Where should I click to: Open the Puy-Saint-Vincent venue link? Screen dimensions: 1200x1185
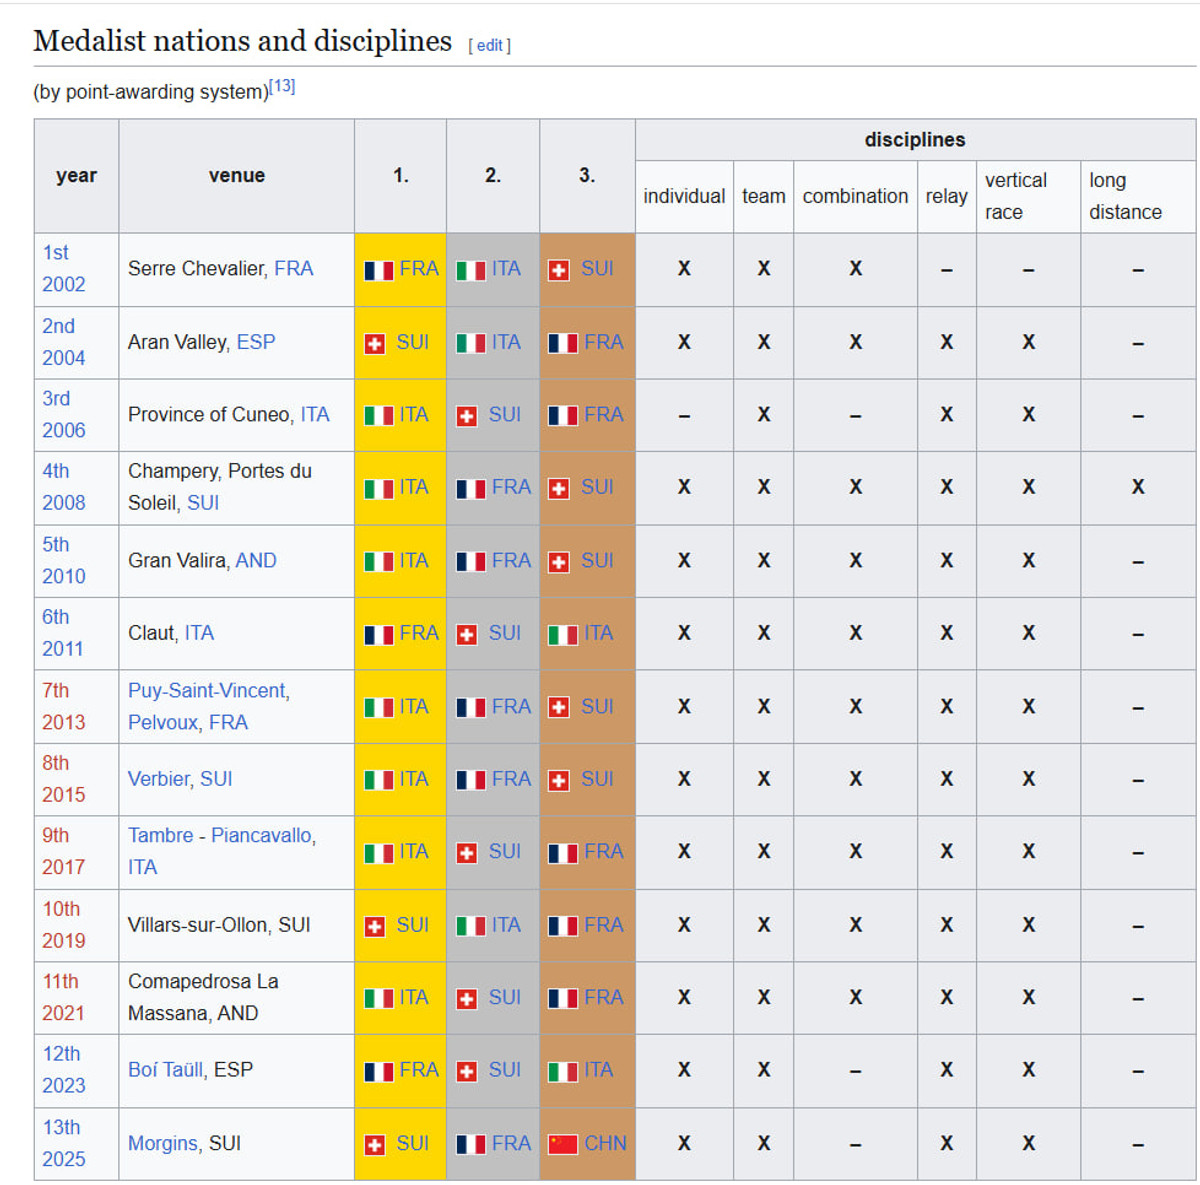point(208,691)
